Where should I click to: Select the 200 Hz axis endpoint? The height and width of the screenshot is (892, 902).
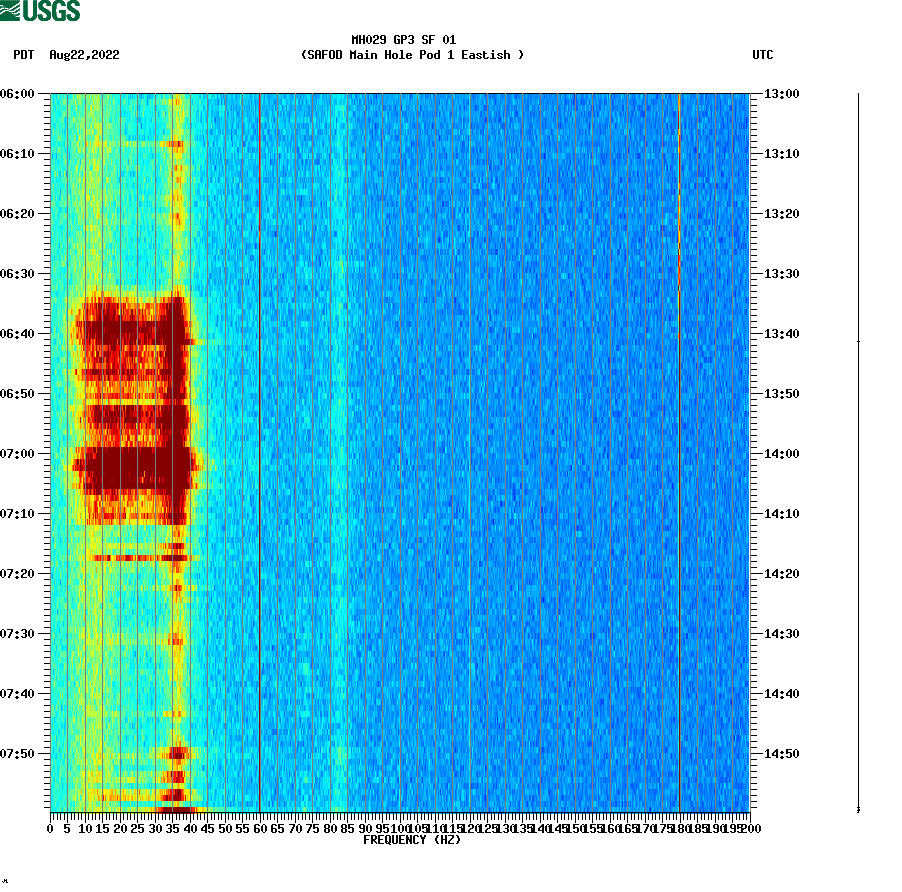751,828
